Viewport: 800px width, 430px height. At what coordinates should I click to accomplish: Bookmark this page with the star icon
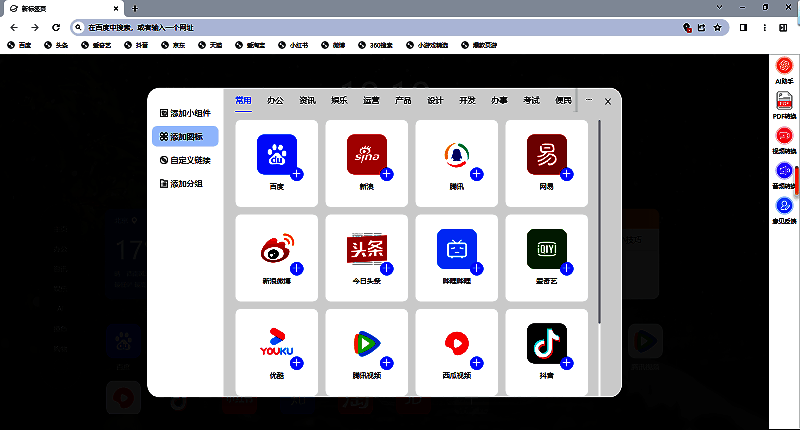pos(717,28)
